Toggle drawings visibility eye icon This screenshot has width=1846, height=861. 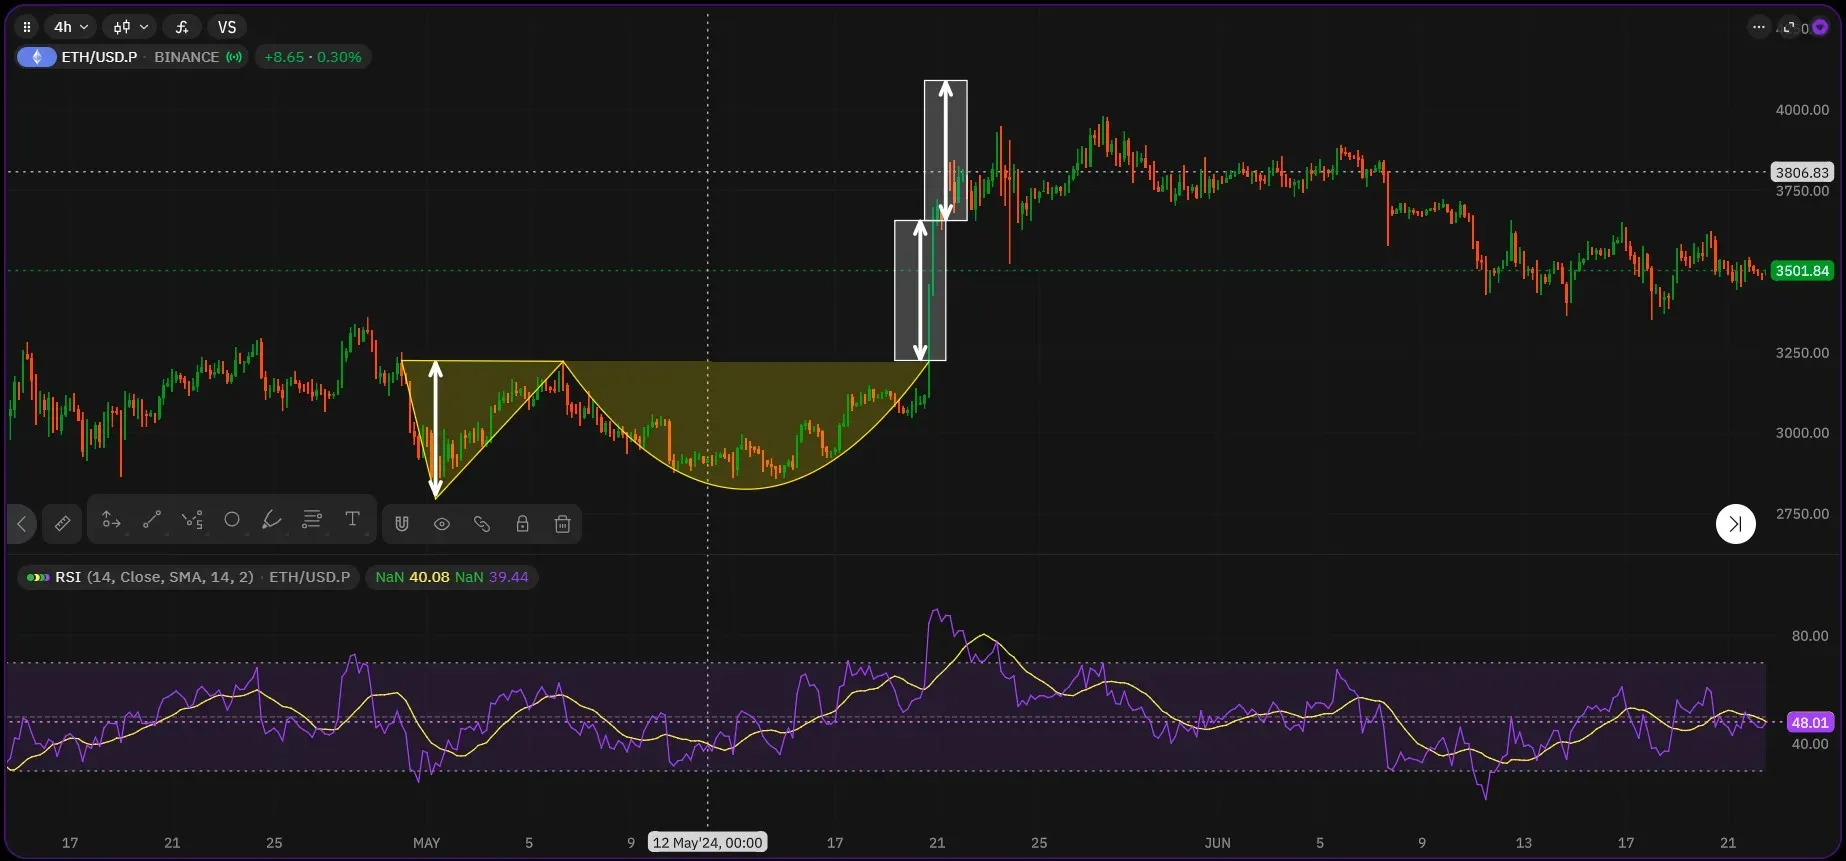442,524
